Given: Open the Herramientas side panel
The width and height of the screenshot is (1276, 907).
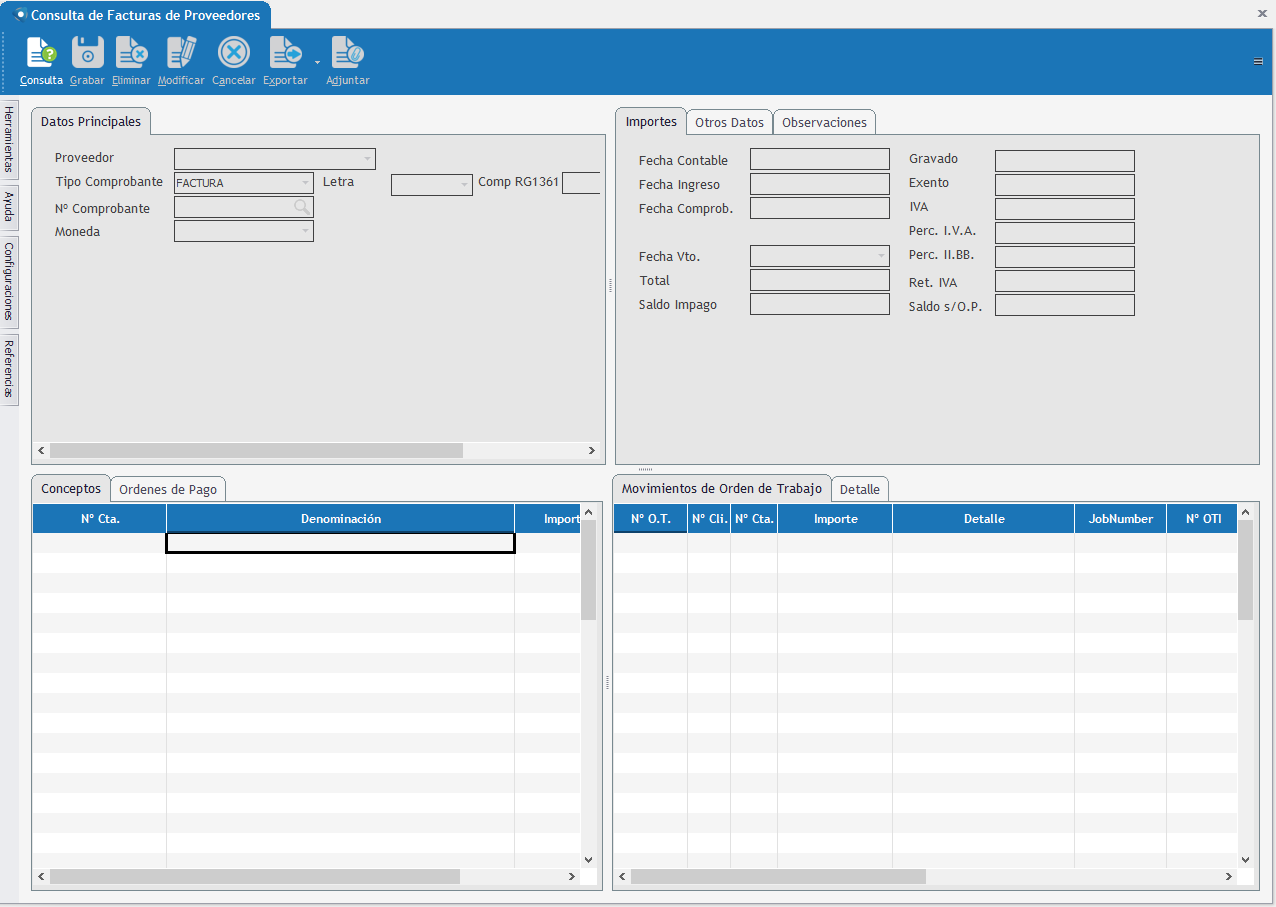Looking at the screenshot, I should click(9, 138).
